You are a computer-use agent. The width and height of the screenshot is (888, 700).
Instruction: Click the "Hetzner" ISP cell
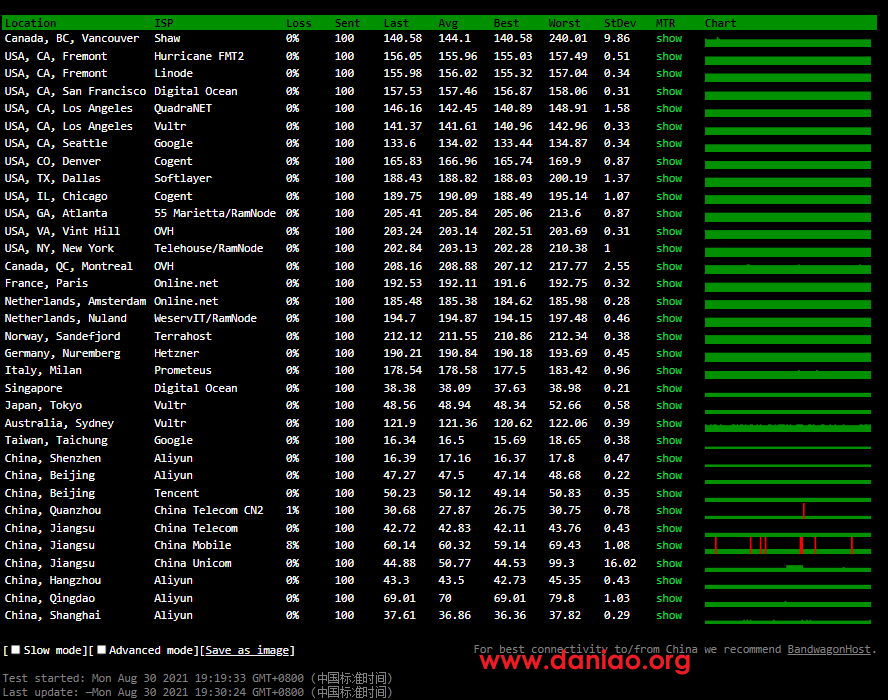[177, 353]
